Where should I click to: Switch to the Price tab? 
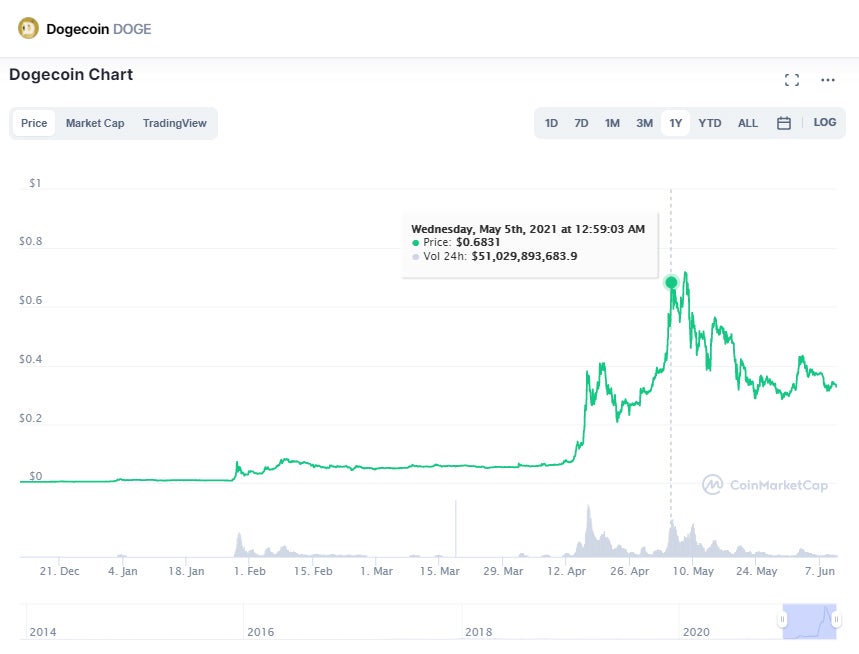point(34,123)
